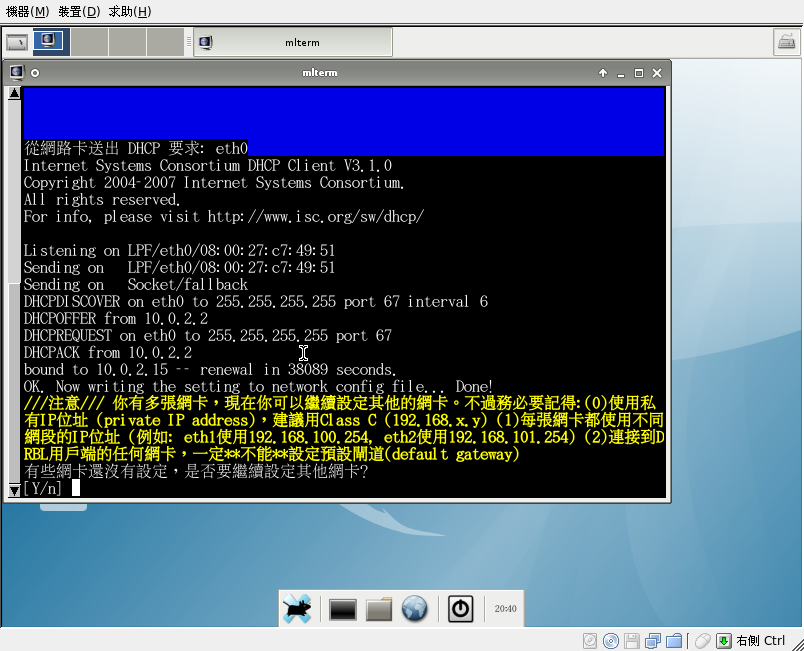
Task: Switch to the third workspace in pager
Action: [x=127, y=42]
